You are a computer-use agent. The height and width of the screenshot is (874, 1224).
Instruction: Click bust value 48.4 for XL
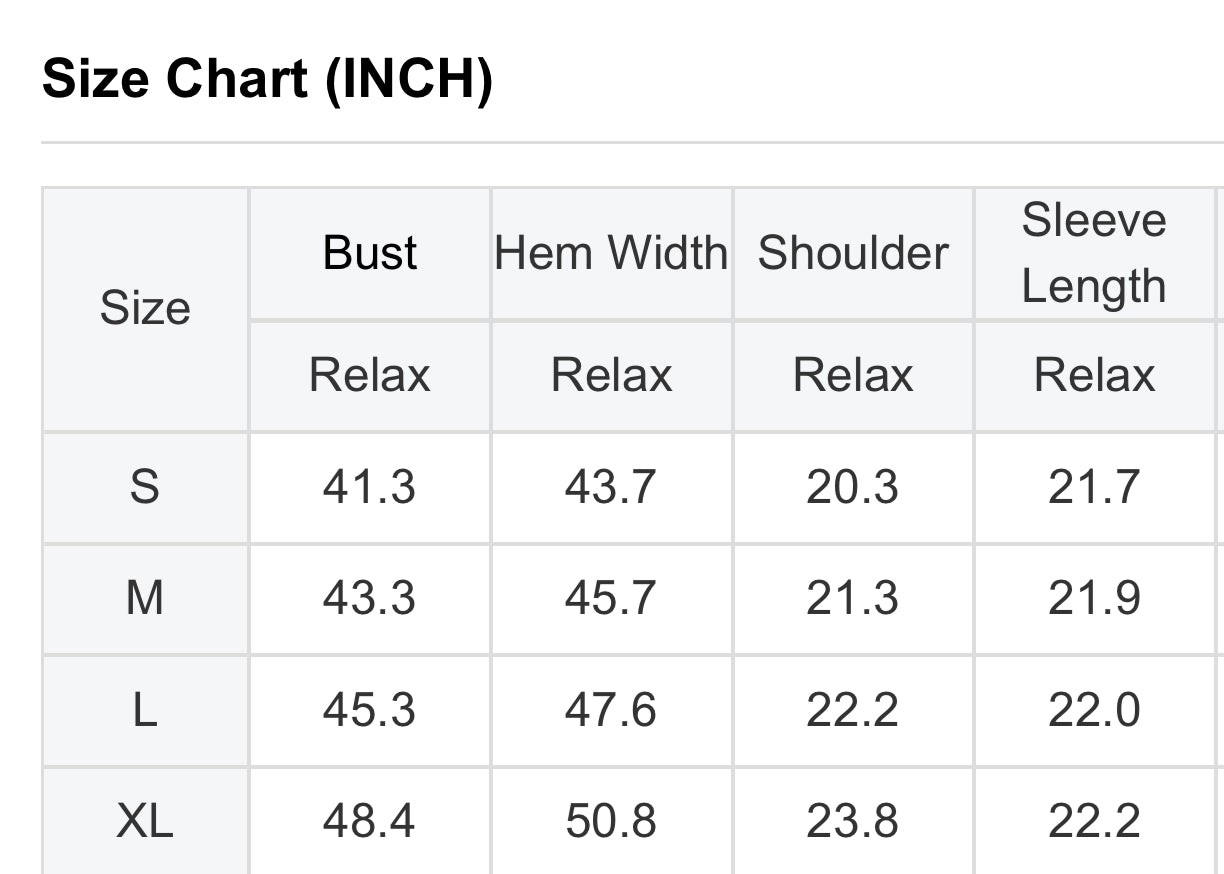coord(370,821)
